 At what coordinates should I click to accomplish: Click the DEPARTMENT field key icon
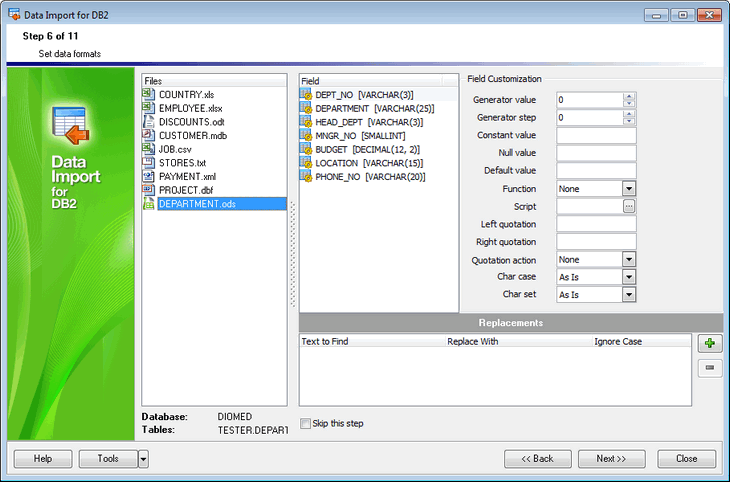coord(306,108)
